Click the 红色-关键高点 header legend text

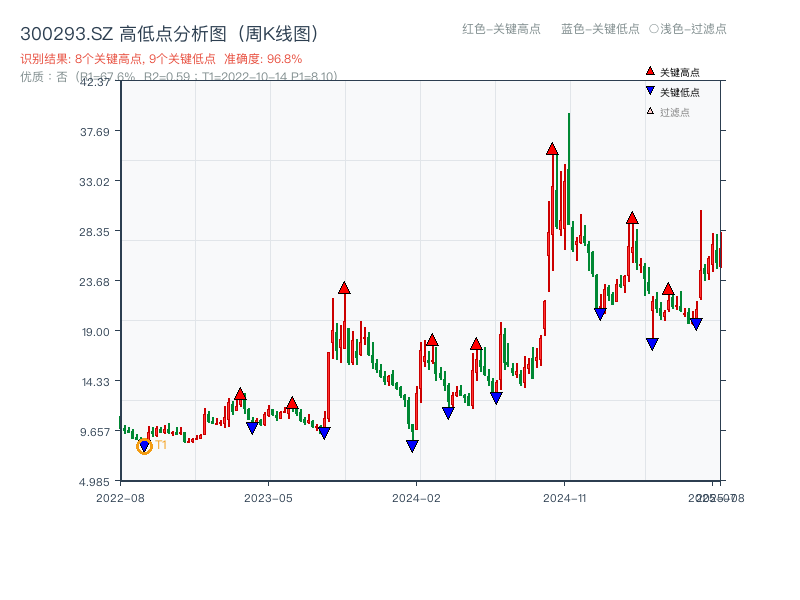click(502, 29)
